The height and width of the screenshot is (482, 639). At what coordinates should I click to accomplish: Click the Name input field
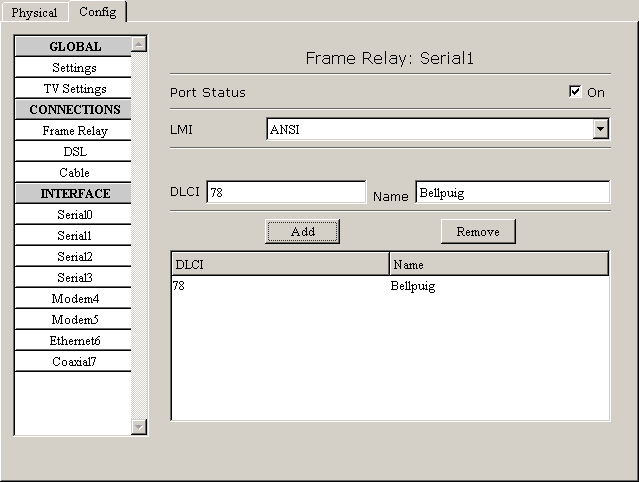click(x=511, y=192)
